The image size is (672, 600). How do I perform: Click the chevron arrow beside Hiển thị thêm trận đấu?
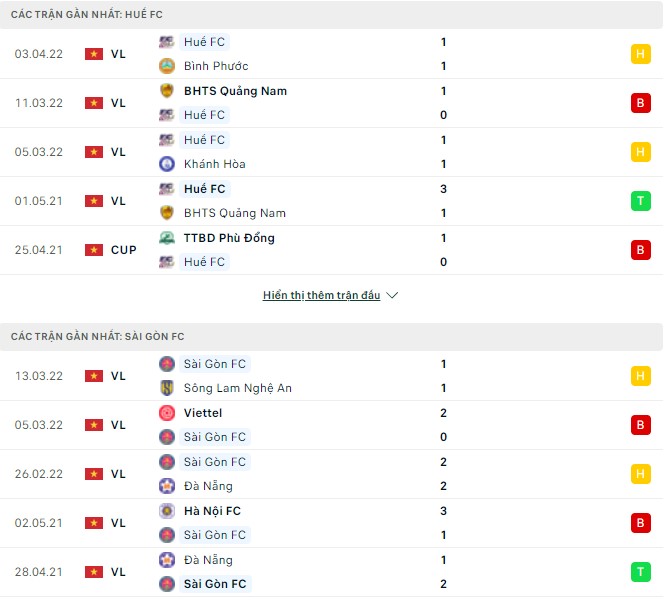tap(392, 296)
